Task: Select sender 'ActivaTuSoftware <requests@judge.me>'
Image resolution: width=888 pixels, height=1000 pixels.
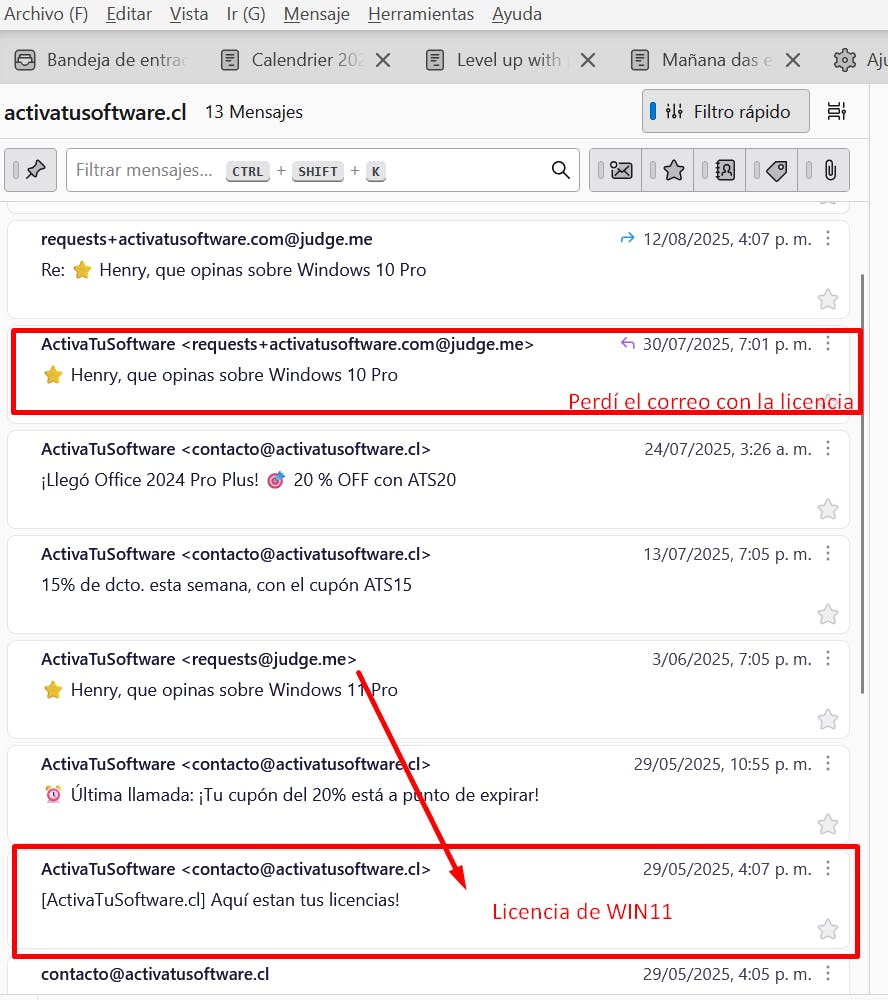Action: 198,659
